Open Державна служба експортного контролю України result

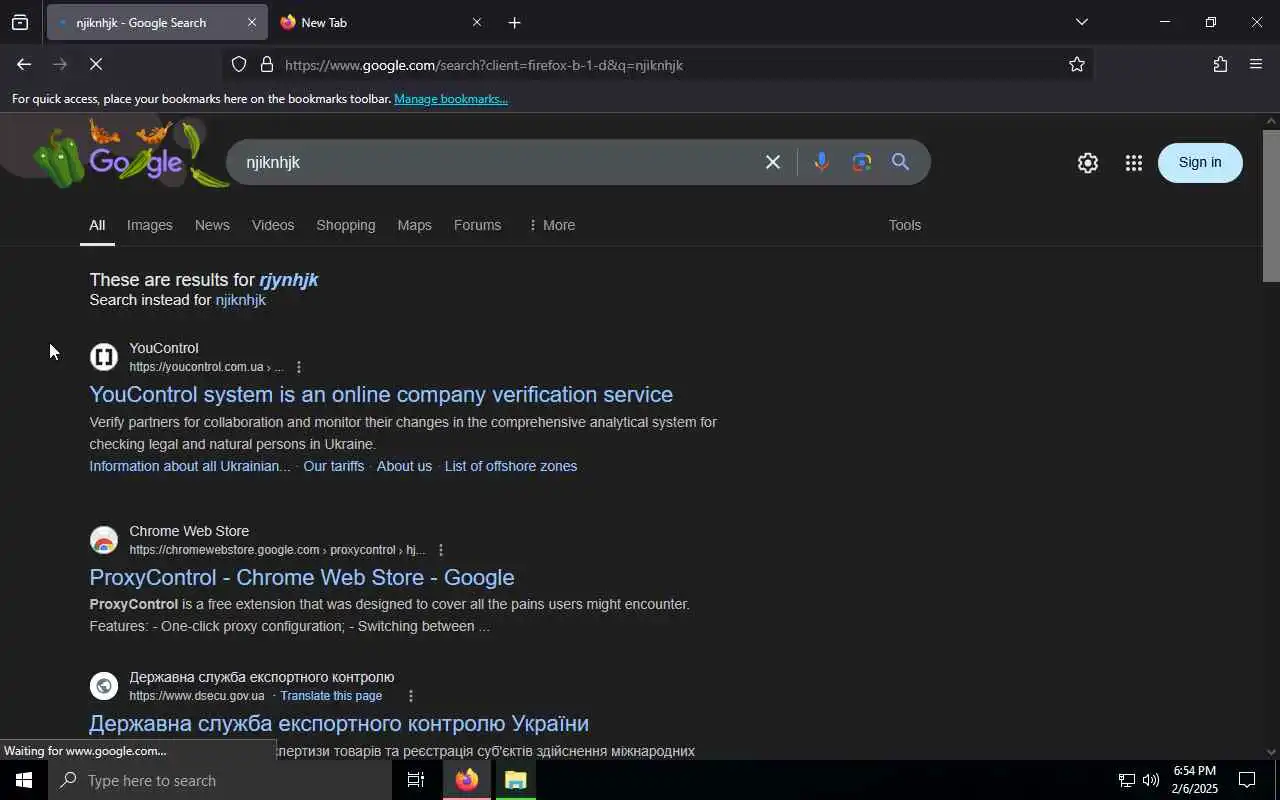(x=339, y=723)
